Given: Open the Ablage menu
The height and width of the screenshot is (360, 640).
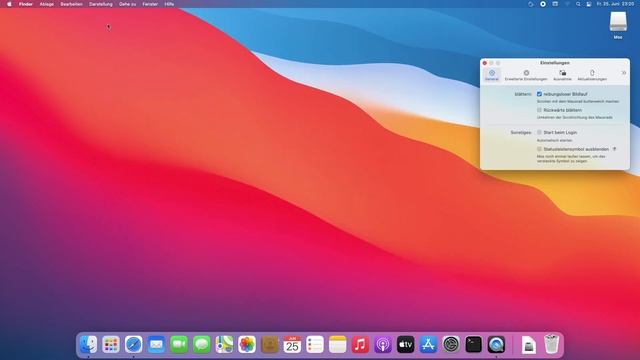Looking at the screenshot, I should pyautogui.click(x=47, y=4).
